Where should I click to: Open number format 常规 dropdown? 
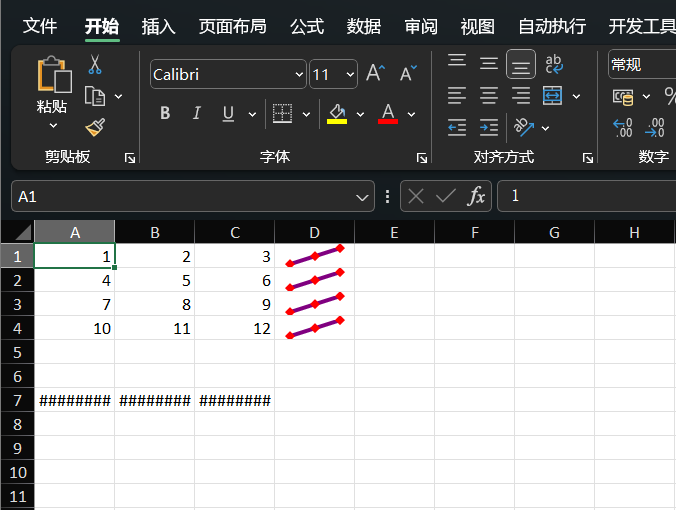pyautogui.click(x=642, y=65)
